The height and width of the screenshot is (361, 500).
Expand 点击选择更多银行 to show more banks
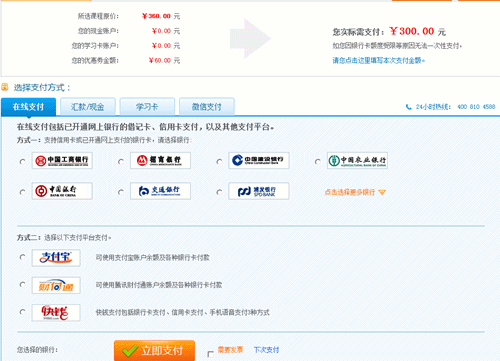[355, 192]
